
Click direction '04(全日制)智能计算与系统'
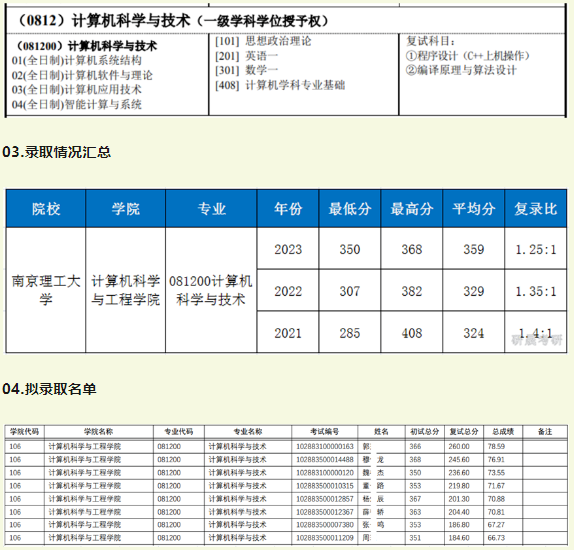[x=77, y=105]
